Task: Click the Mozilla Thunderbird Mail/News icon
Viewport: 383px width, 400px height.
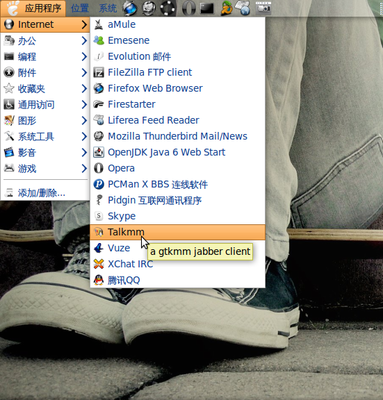Action: tap(98, 136)
